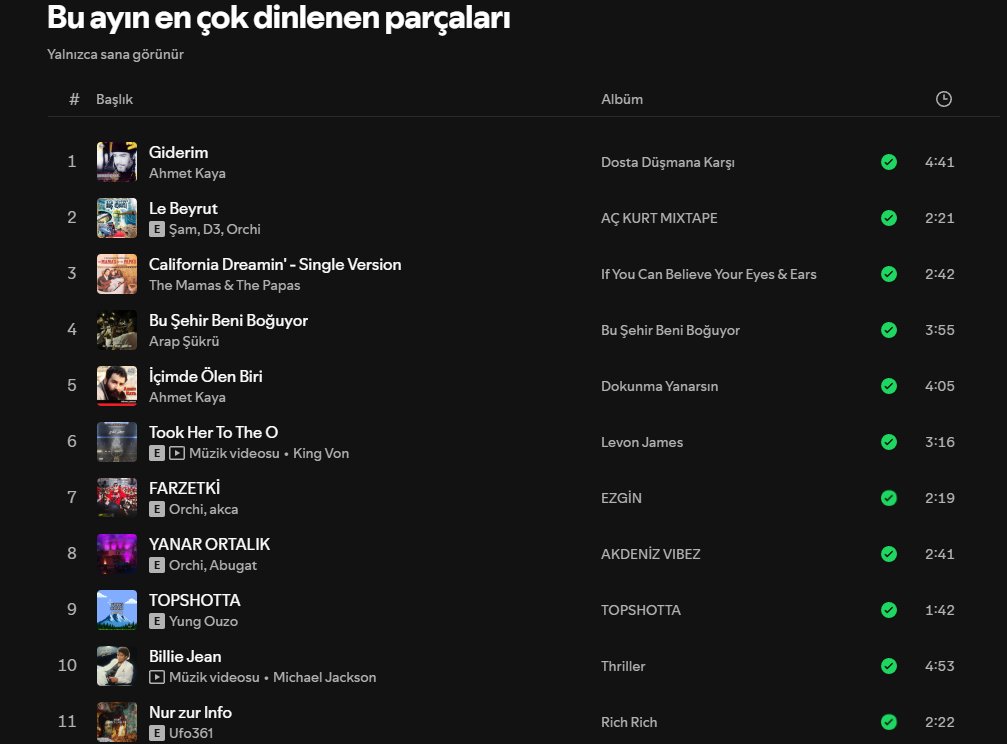Select the Billie Jean title
Image resolution: width=1007 pixels, height=744 pixels.
click(x=185, y=656)
